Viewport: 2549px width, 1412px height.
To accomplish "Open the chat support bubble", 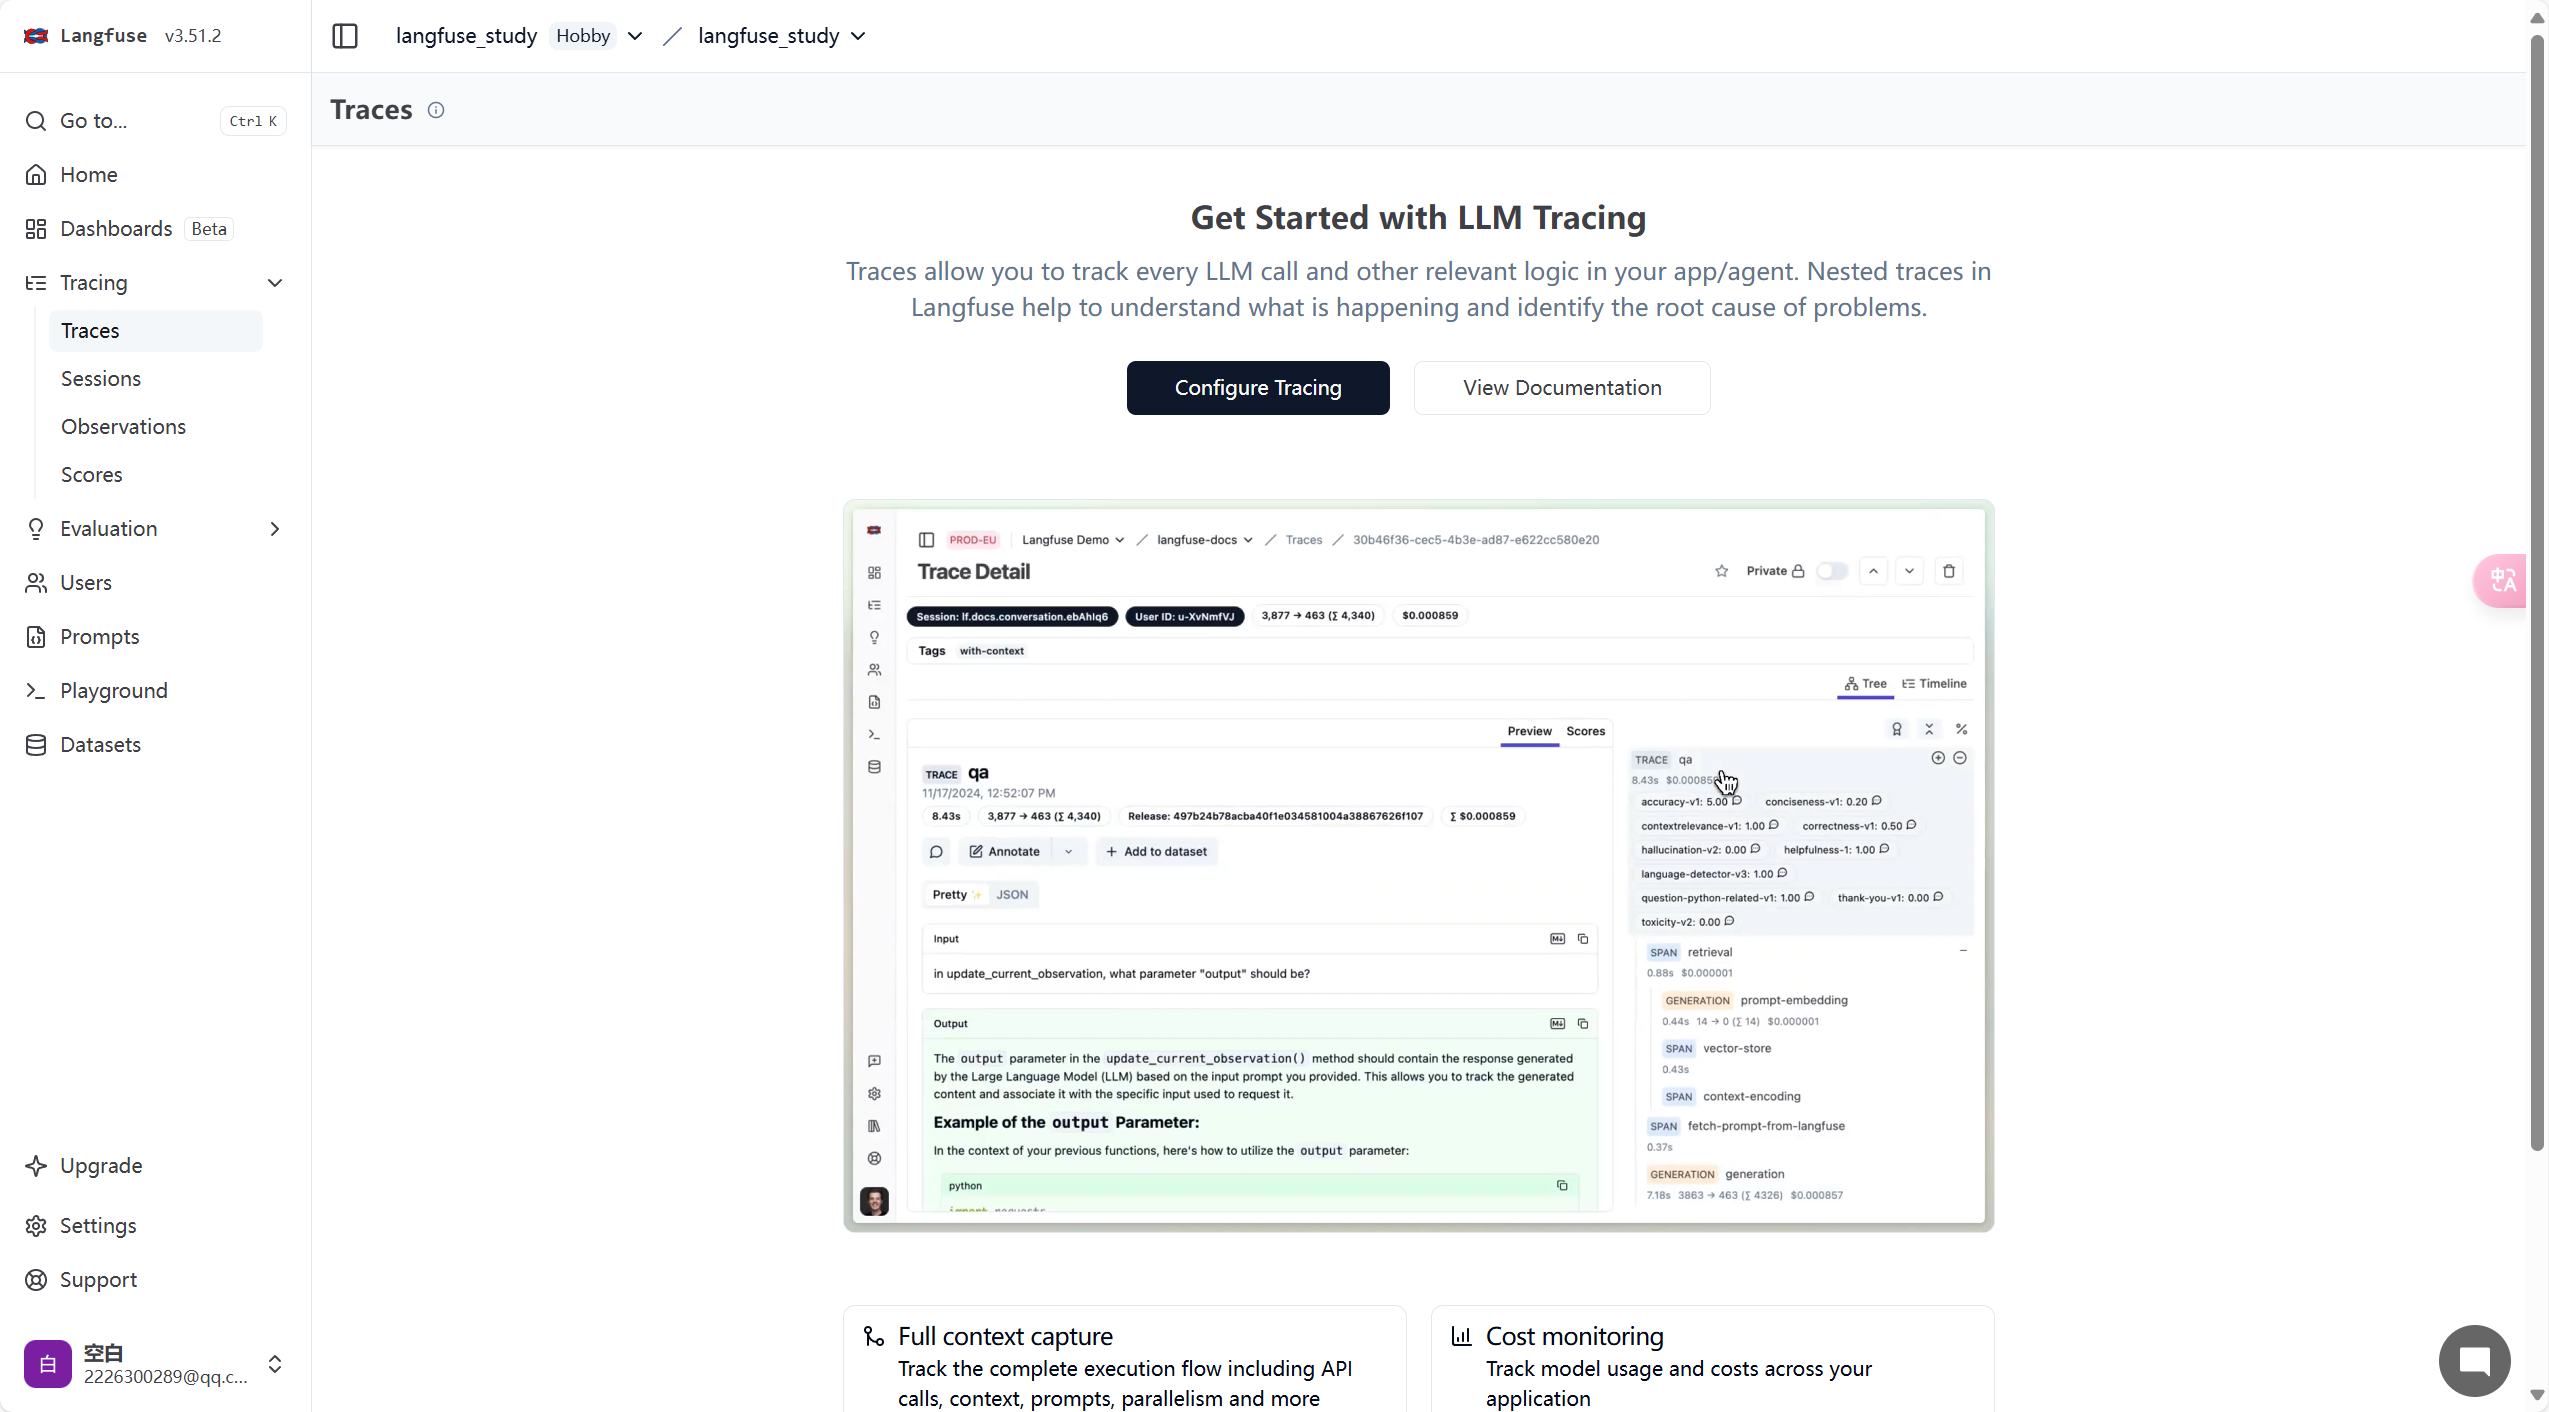I will pyautogui.click(x=2475, y=1361).
